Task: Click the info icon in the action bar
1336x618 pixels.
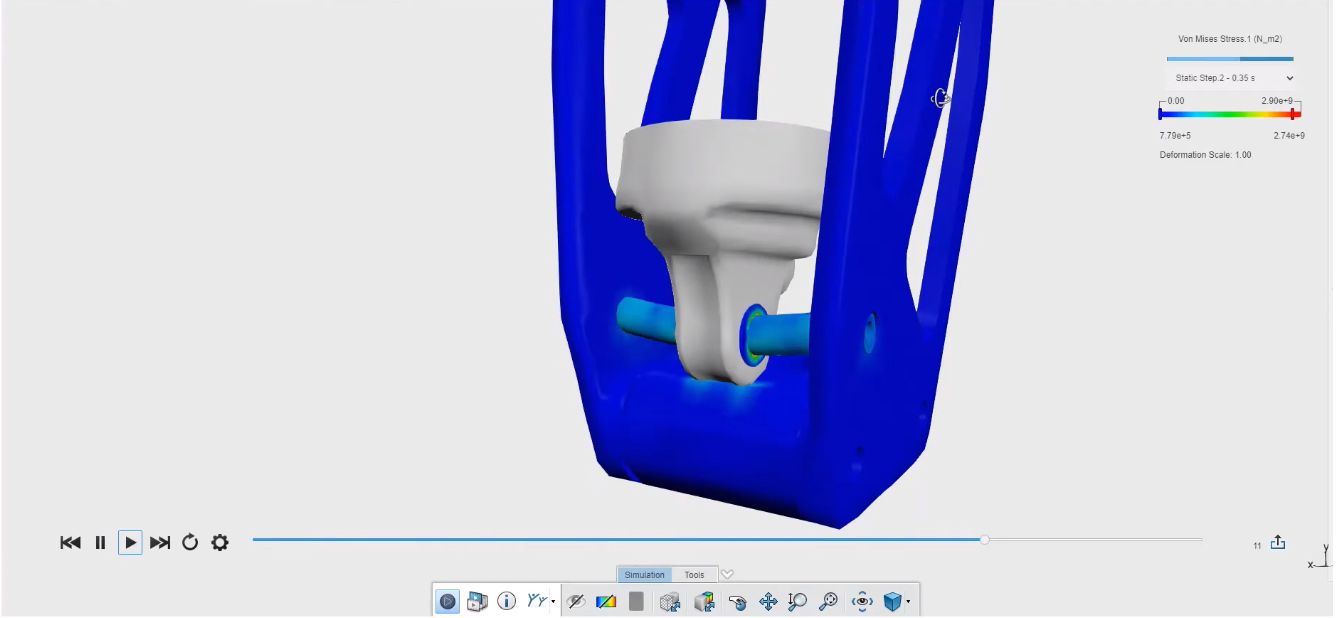Action: click(x=507, y=601)
